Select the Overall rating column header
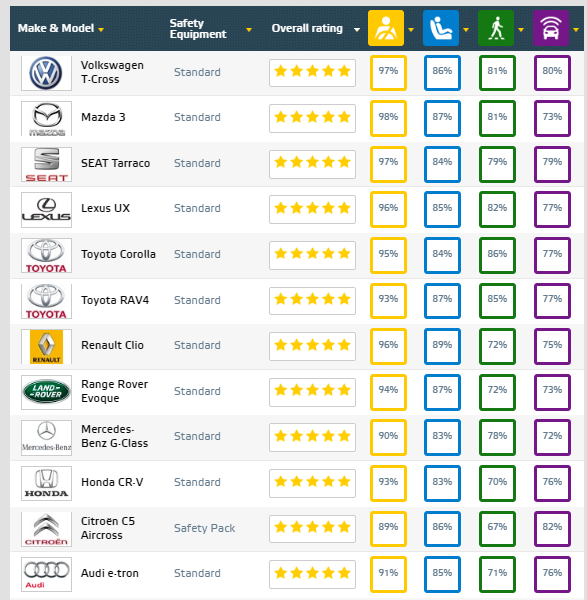 click(307, 28)
